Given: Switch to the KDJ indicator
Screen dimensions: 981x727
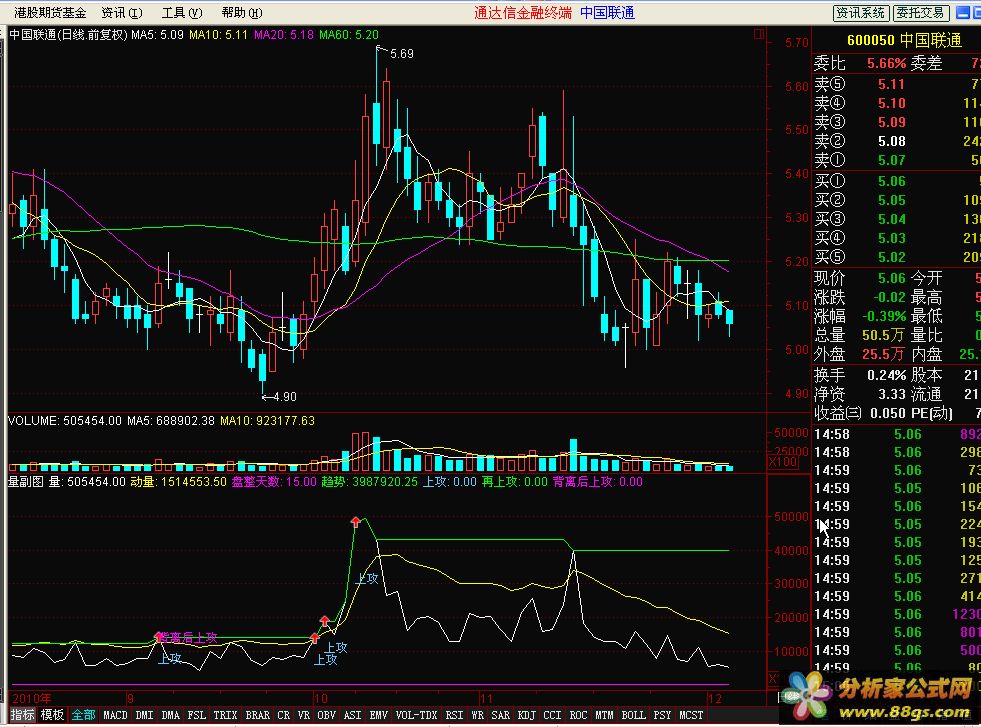Looking at the screenshot, I should click(x=527, y=714).
